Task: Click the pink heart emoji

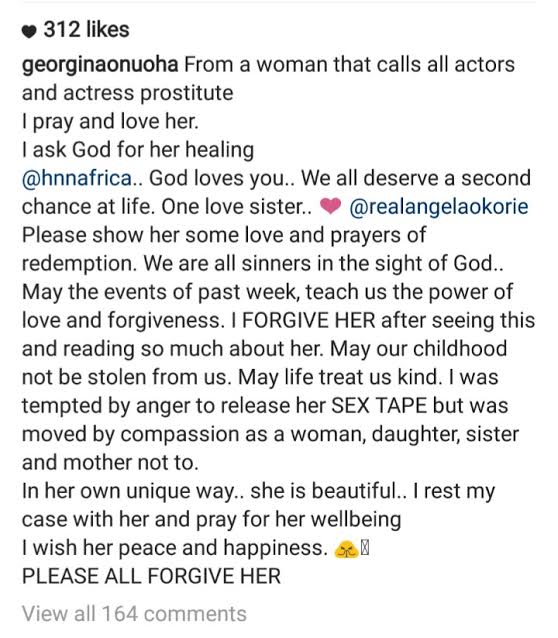Action: [x=330, y=206]
